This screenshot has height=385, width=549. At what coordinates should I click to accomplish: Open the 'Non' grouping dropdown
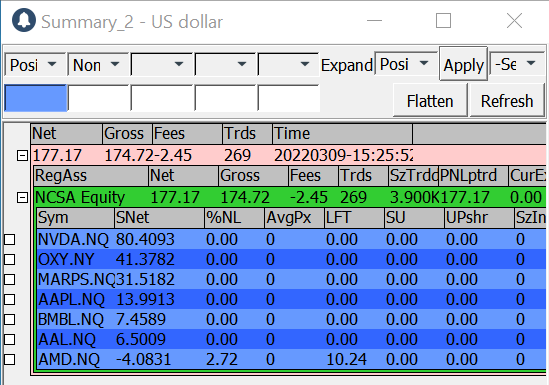98,65
